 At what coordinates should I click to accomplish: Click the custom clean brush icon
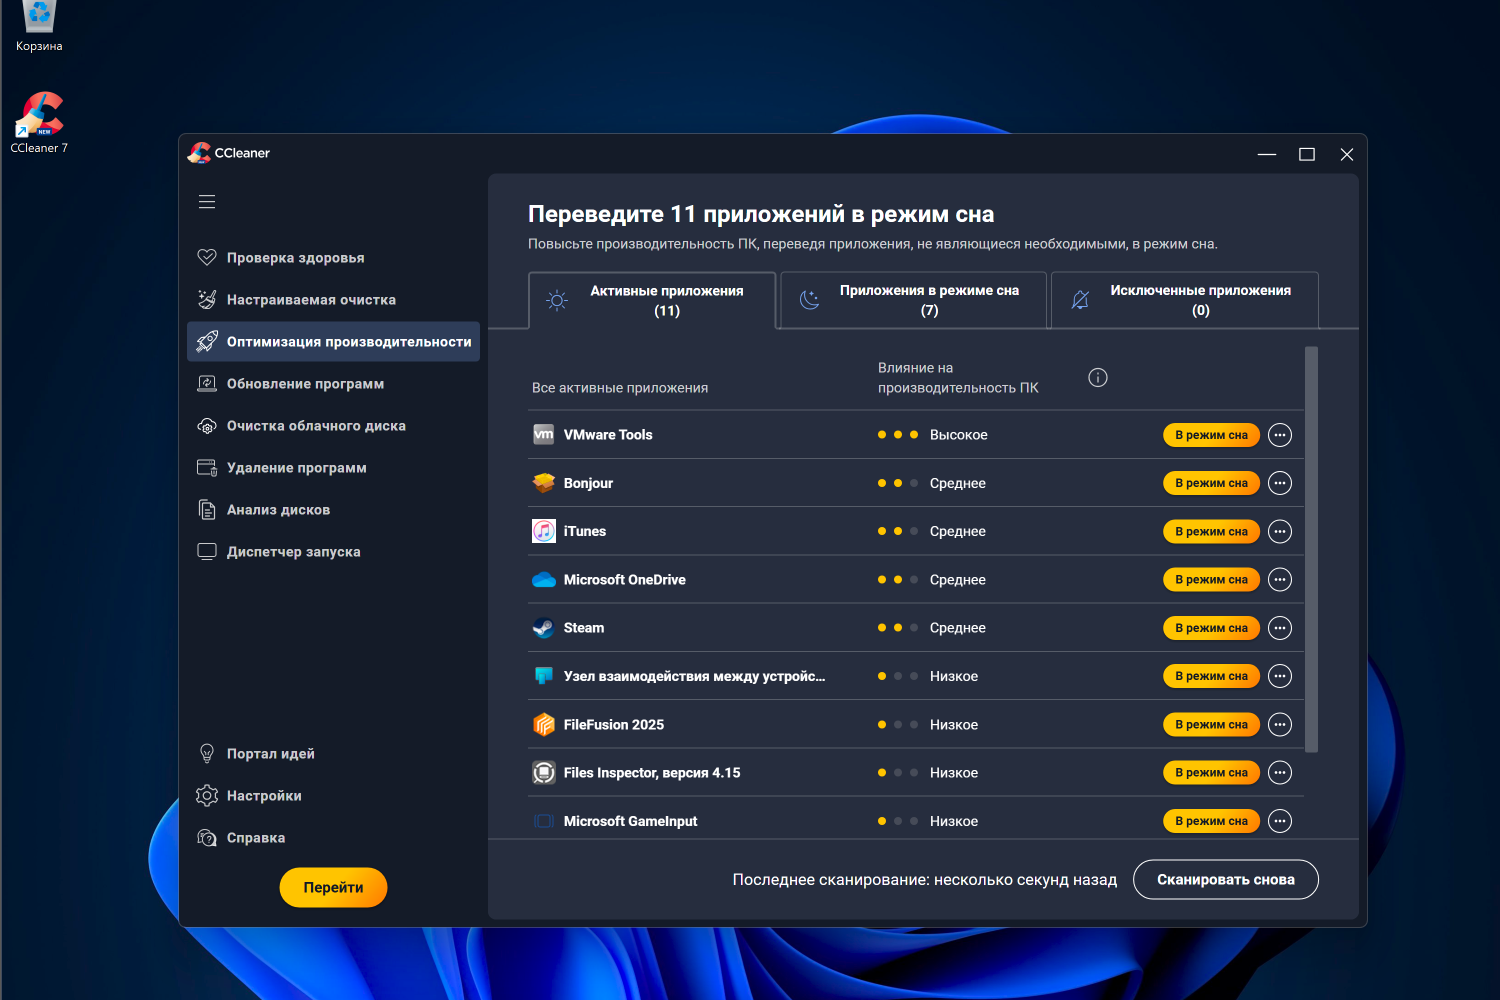coord(207,299)
